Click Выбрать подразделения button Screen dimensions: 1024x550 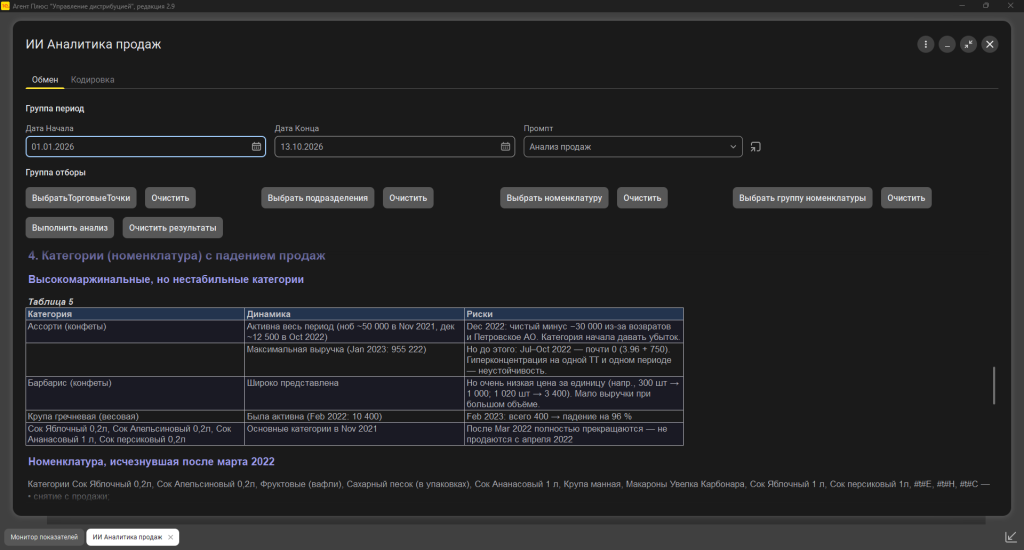[x=317, y=198]
